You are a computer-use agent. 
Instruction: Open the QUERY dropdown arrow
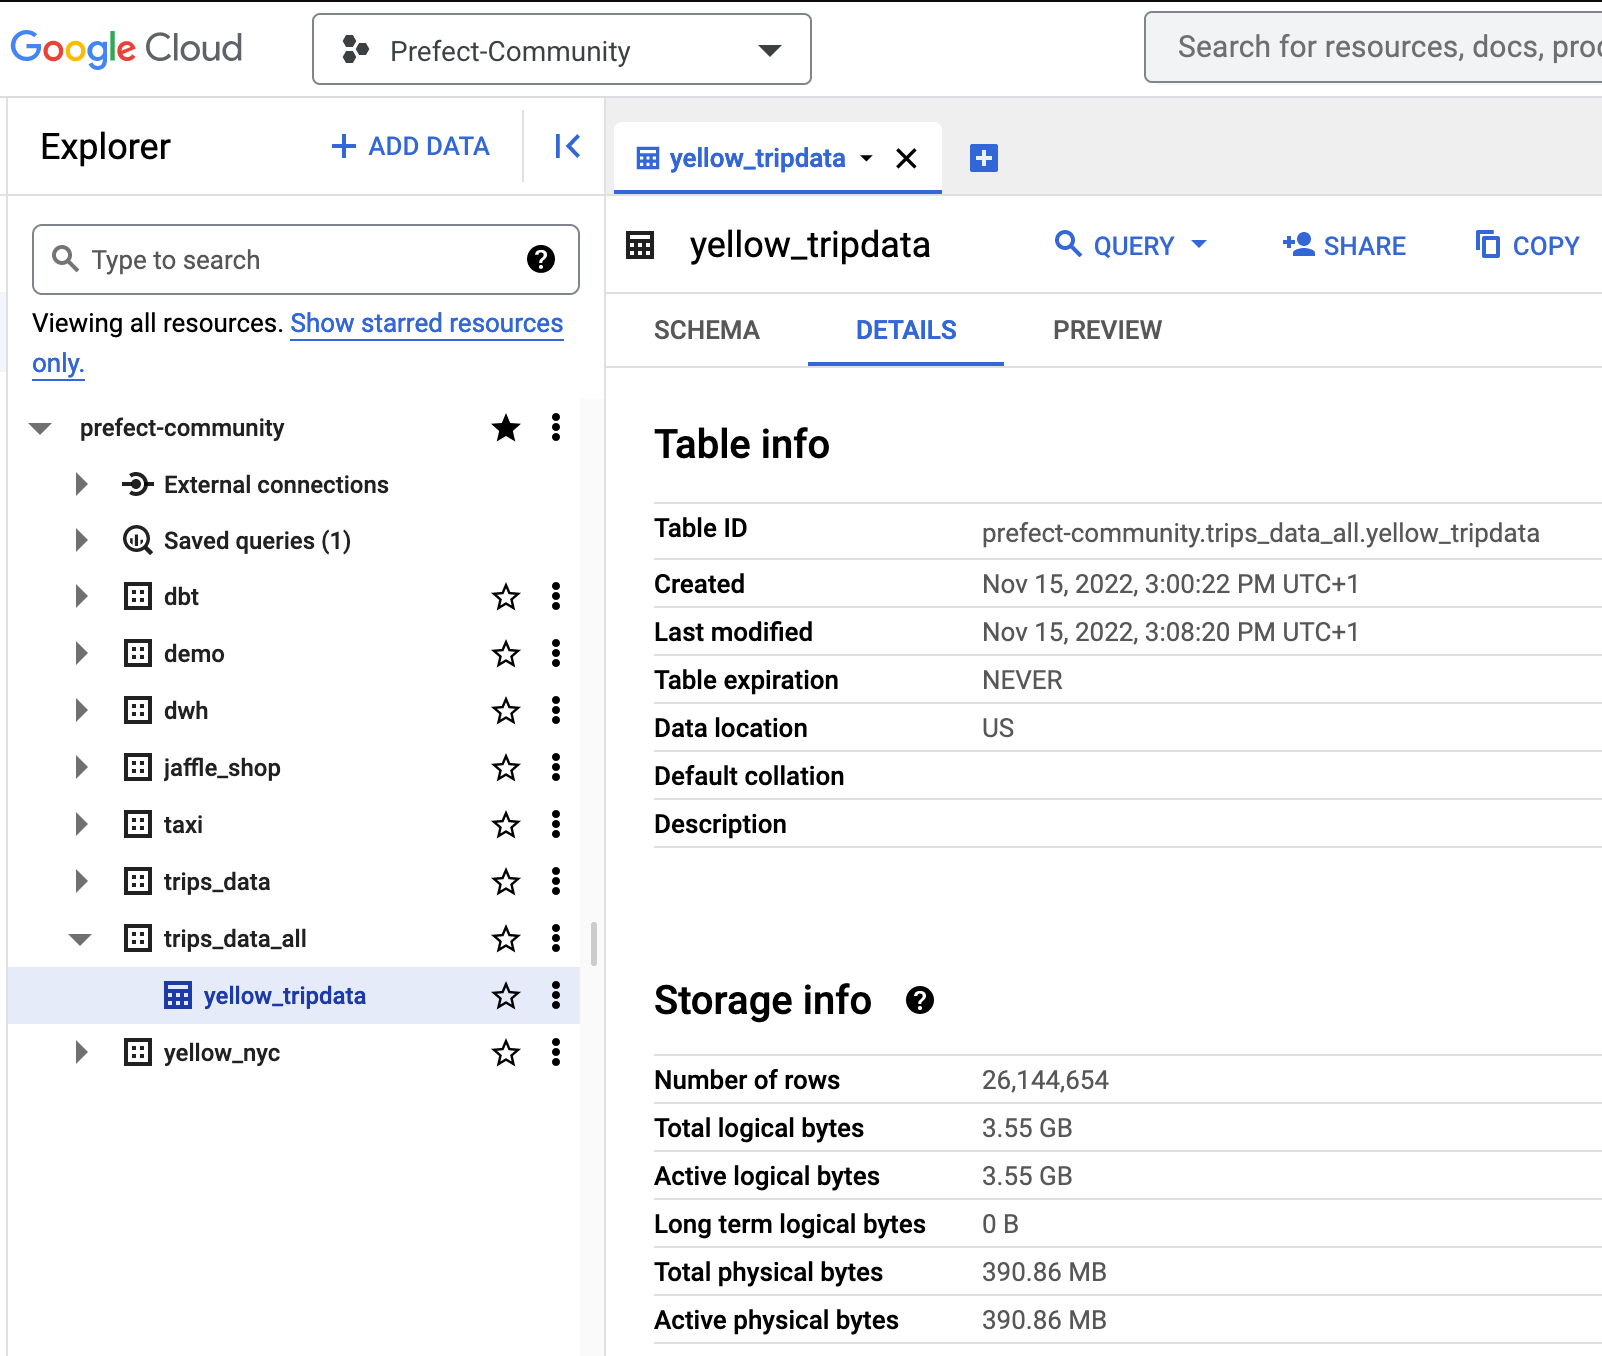point(1199,245)
